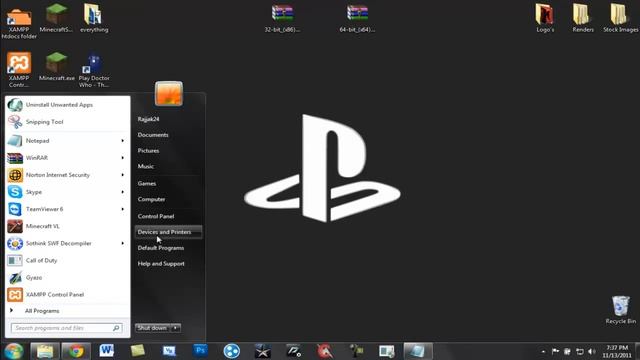Open the Logo's folder on the desktop
The height and width of the screenshot is (360, 640).
point(545,18)
